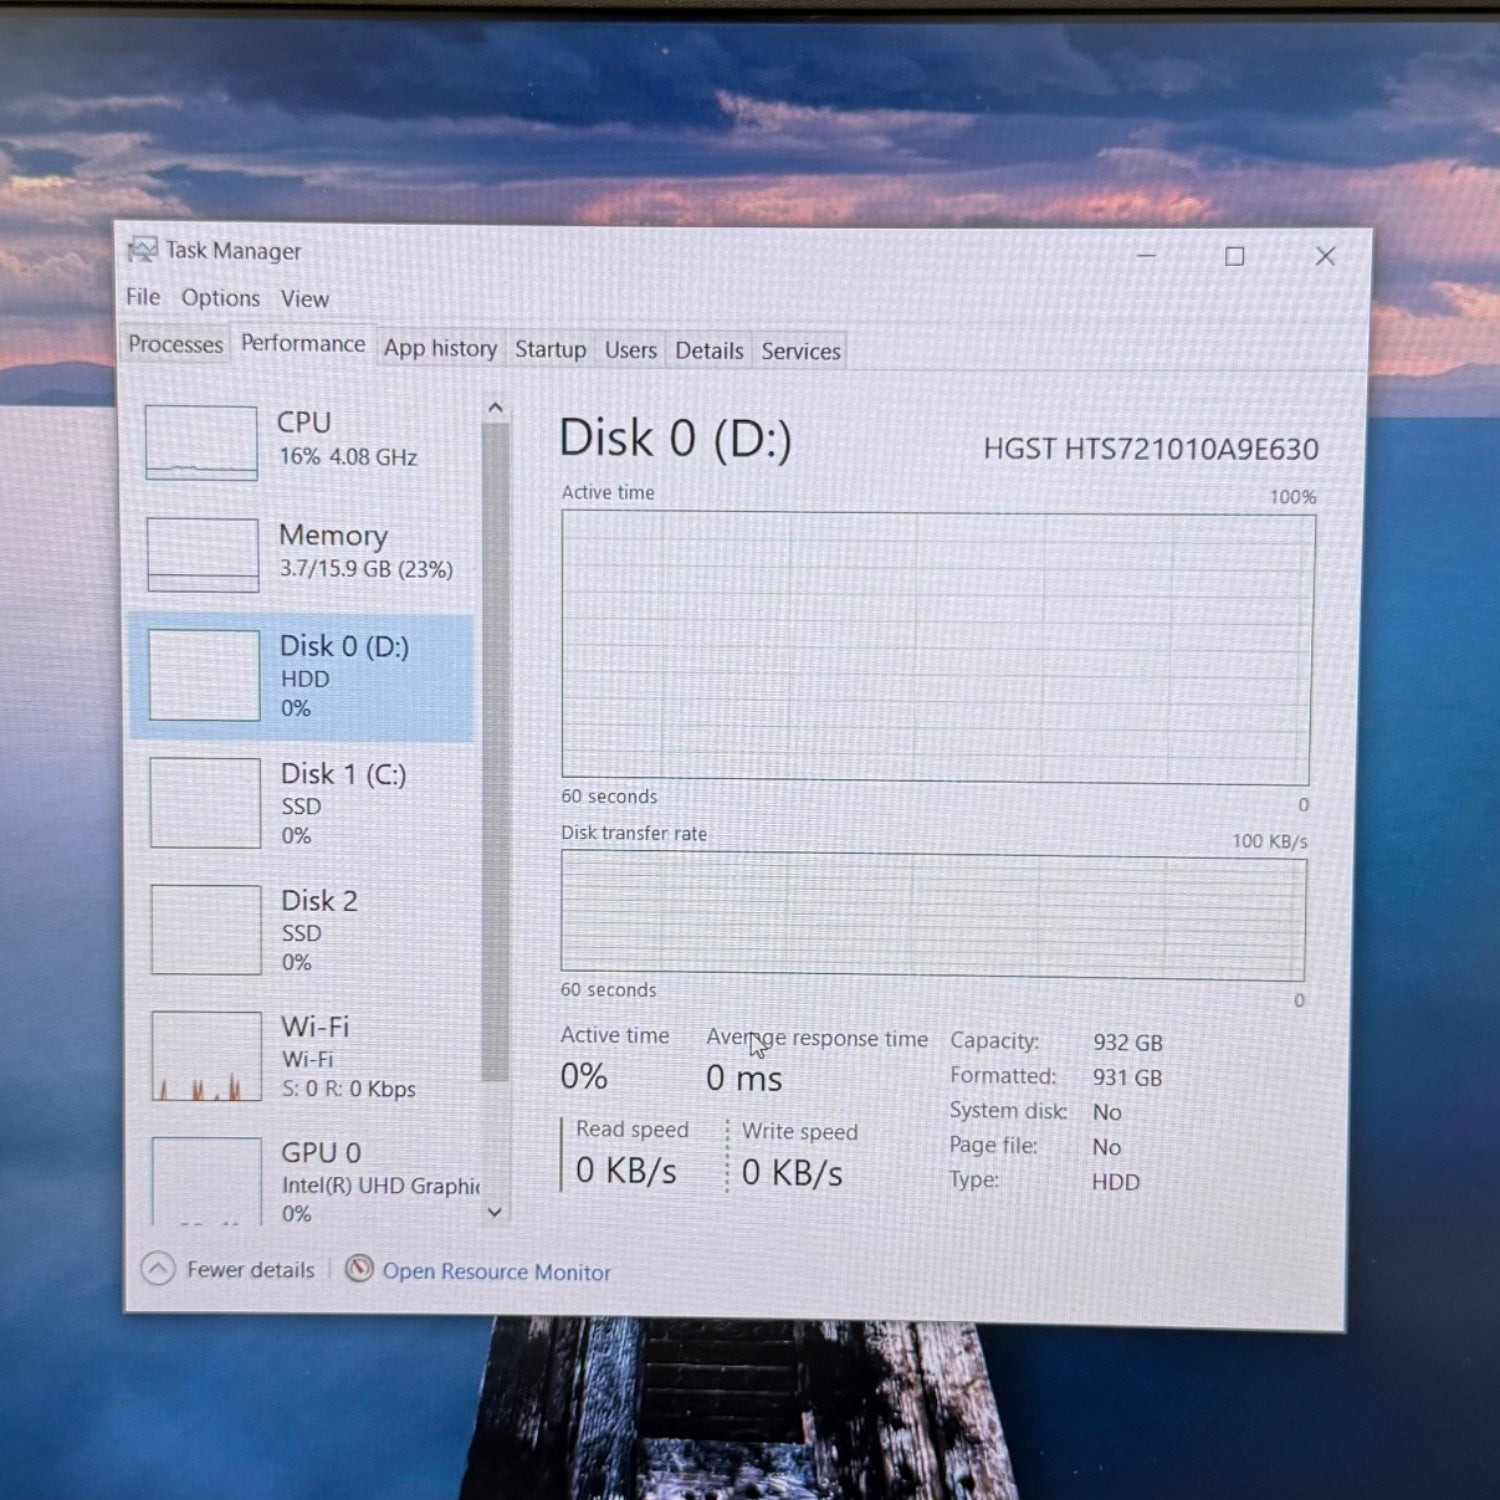Switch to the Processes tab
This screenshot has height=1500, width=1500.
[x=175, y=344]
